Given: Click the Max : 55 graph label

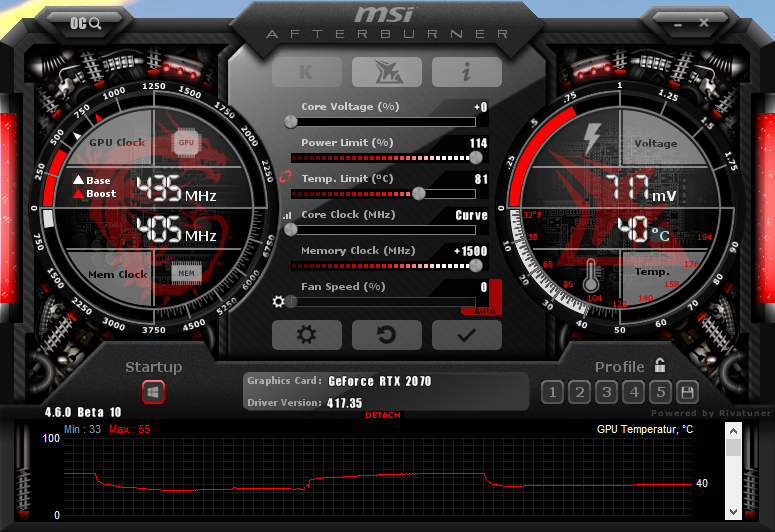Looking at the screenshot, I should pyautogui.click(x=129, y=429).
